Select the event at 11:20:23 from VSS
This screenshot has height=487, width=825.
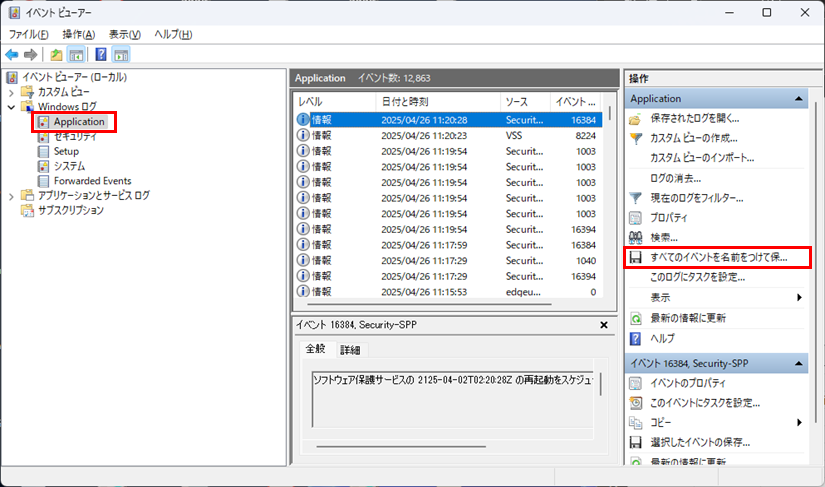coord(448,136)
